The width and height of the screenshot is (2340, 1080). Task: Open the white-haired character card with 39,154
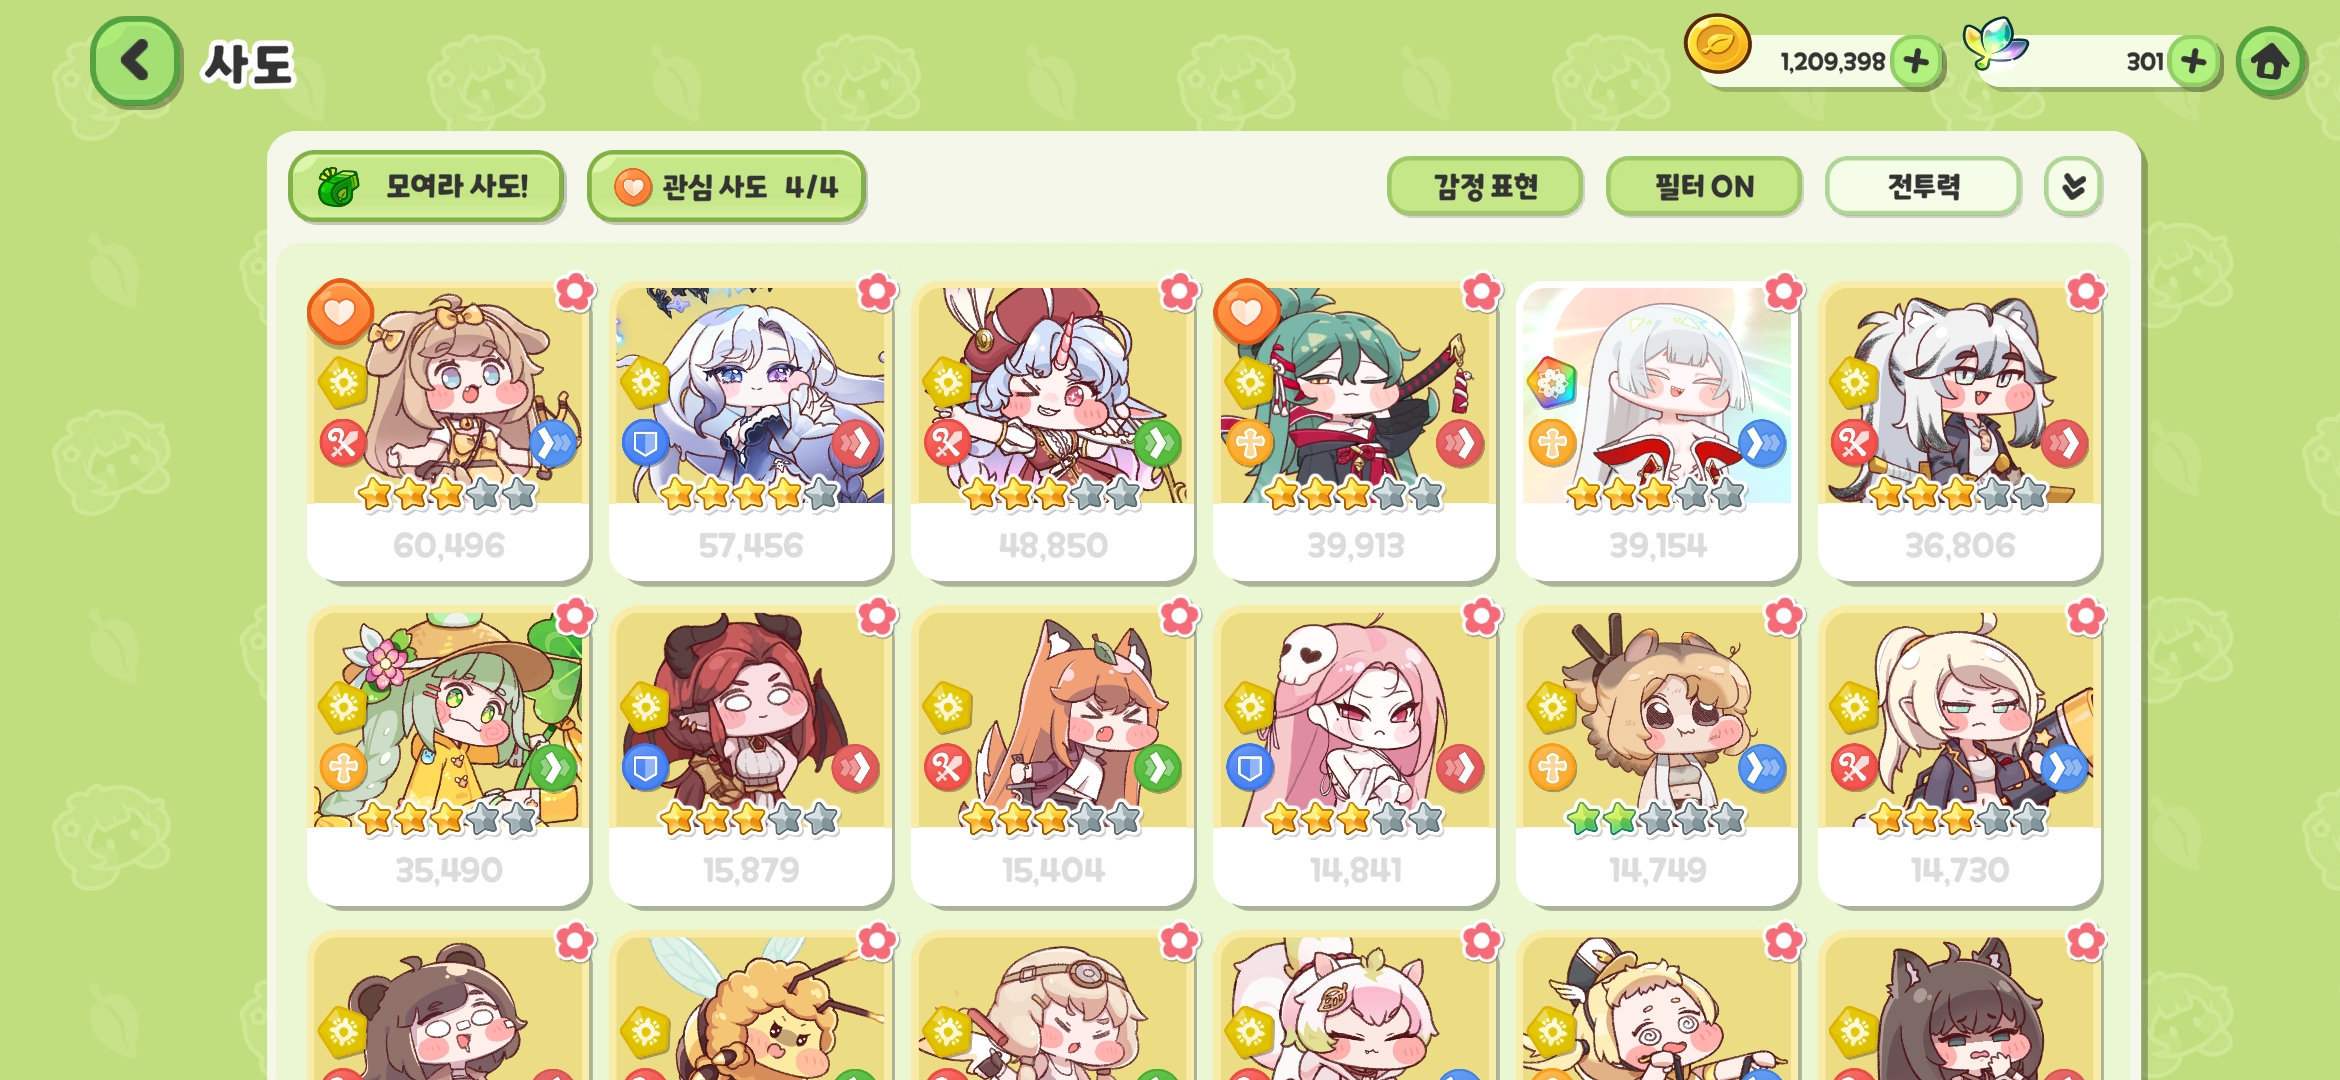pyautogui.click(x=1657, y=430)
